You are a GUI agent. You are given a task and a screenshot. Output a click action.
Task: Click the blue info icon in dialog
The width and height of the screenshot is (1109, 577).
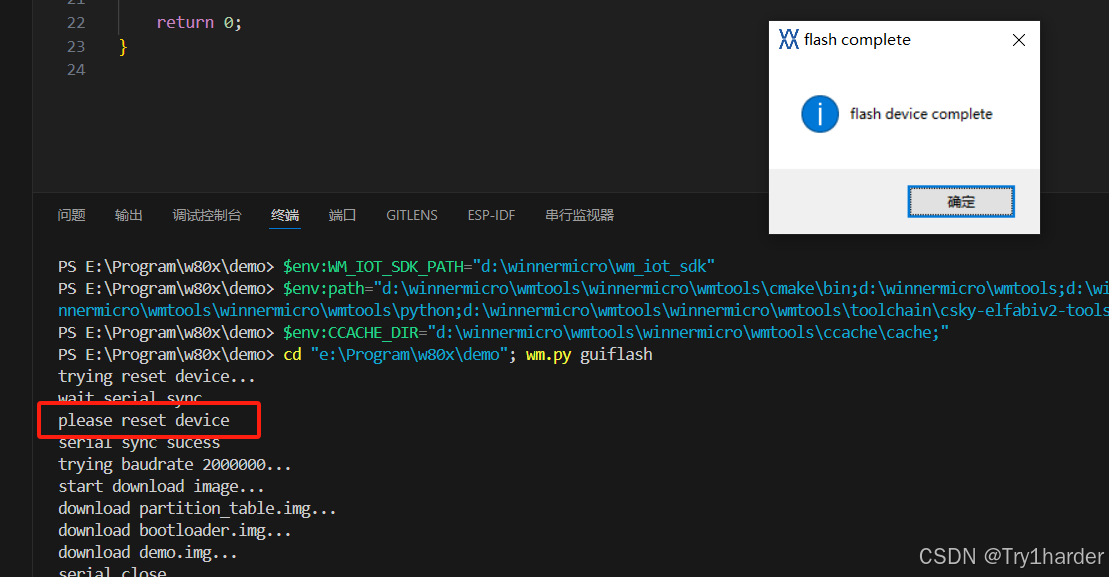click(x=819, y=114)
